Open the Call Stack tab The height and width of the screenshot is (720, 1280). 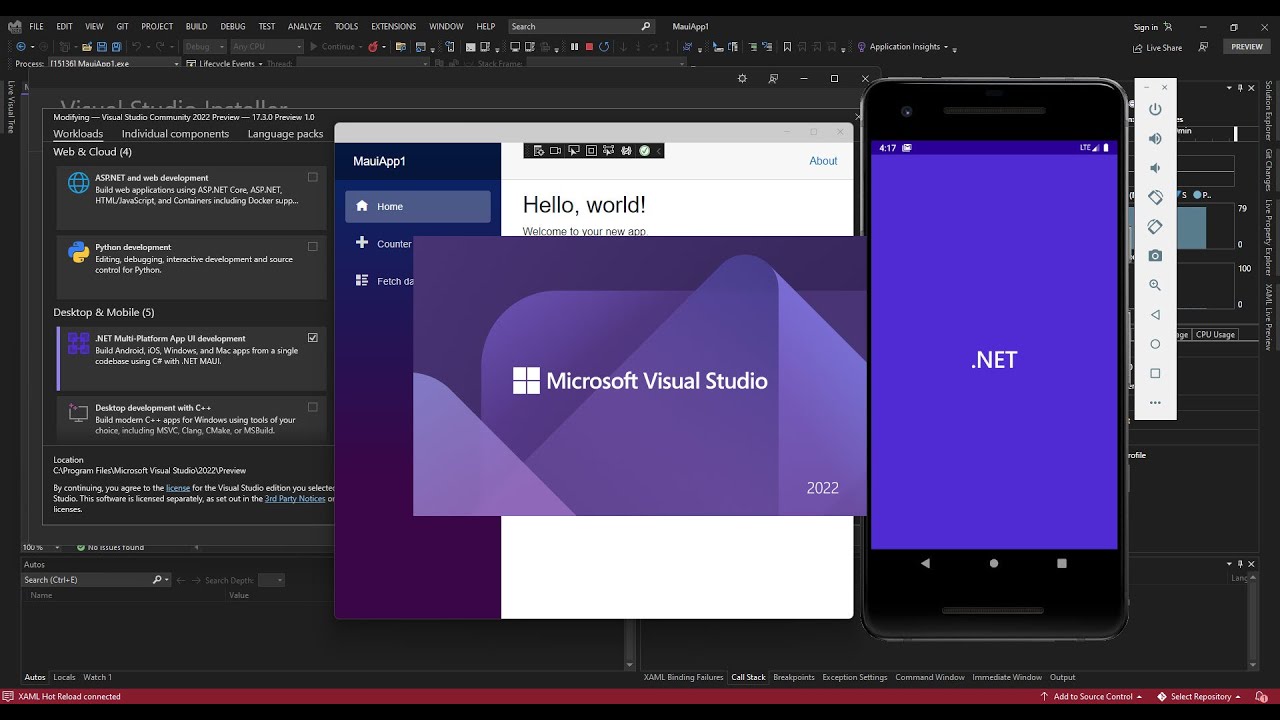click(x=748, y=677)
